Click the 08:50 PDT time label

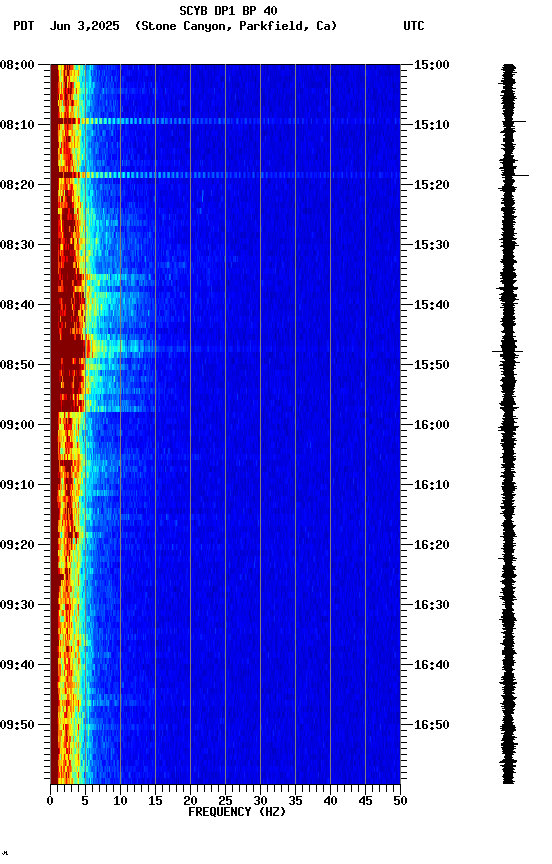(x=17, y=365)
